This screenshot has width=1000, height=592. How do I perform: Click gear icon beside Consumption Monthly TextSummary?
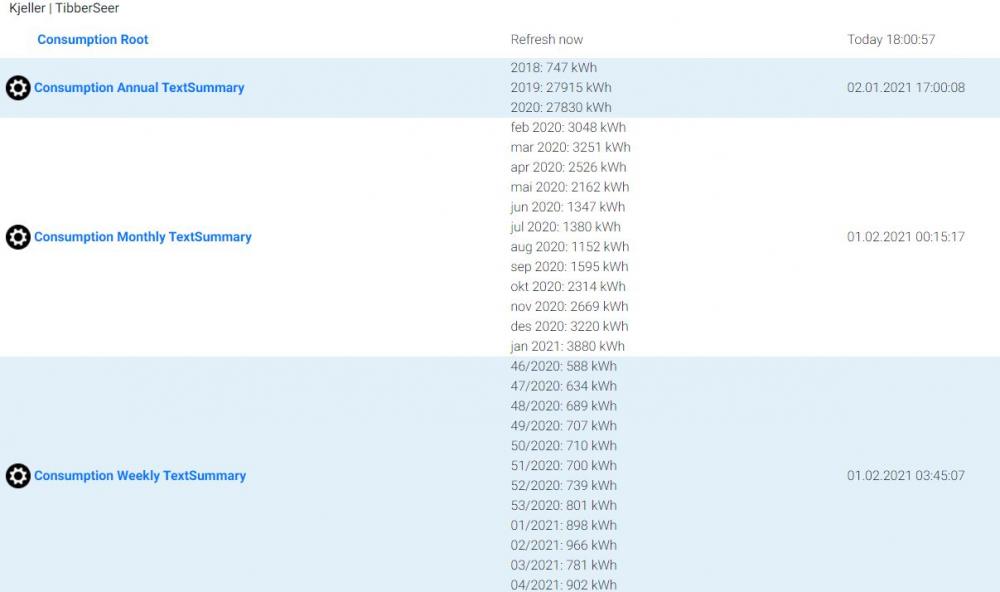pyautogui.click(x=18, y=237)
